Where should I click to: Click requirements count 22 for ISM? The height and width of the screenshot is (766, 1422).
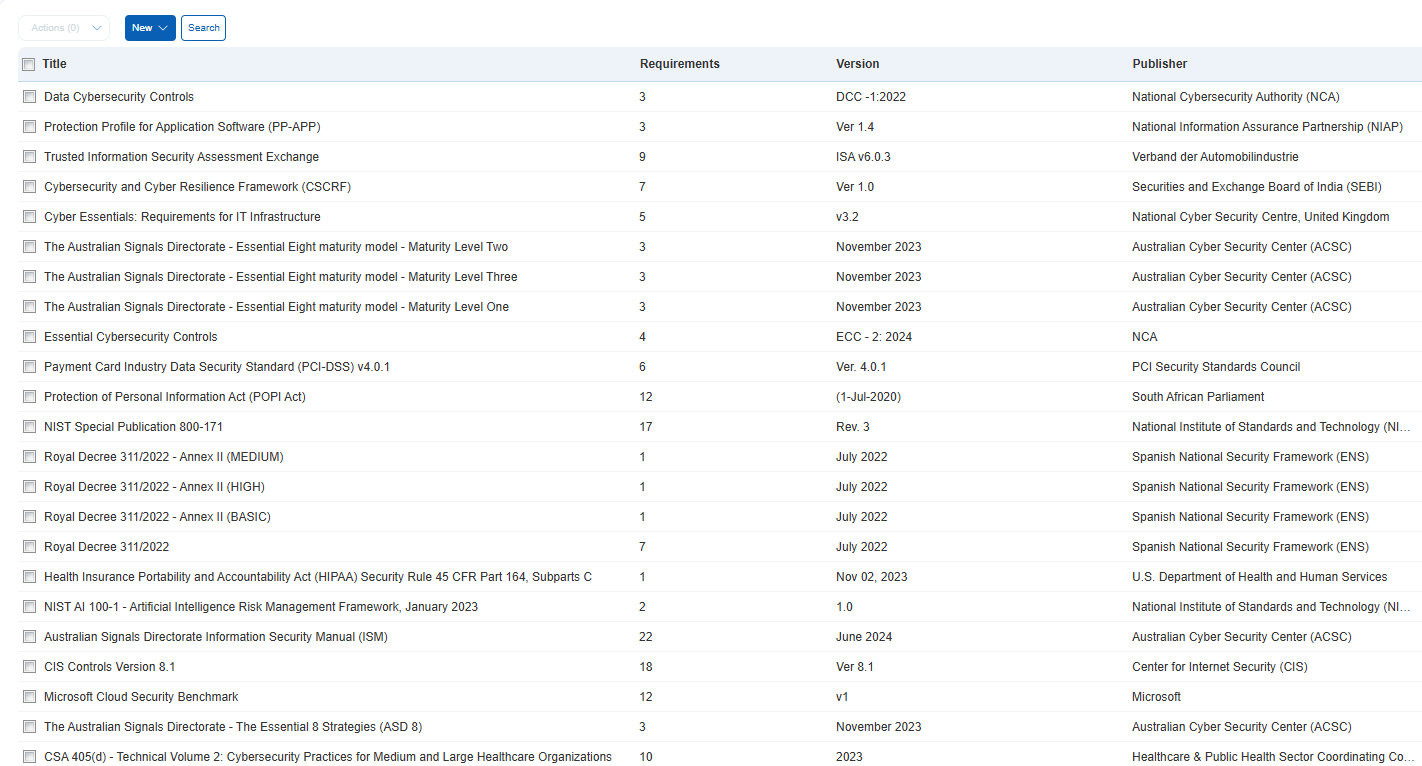pyautogui.click(x=646, y=637)
